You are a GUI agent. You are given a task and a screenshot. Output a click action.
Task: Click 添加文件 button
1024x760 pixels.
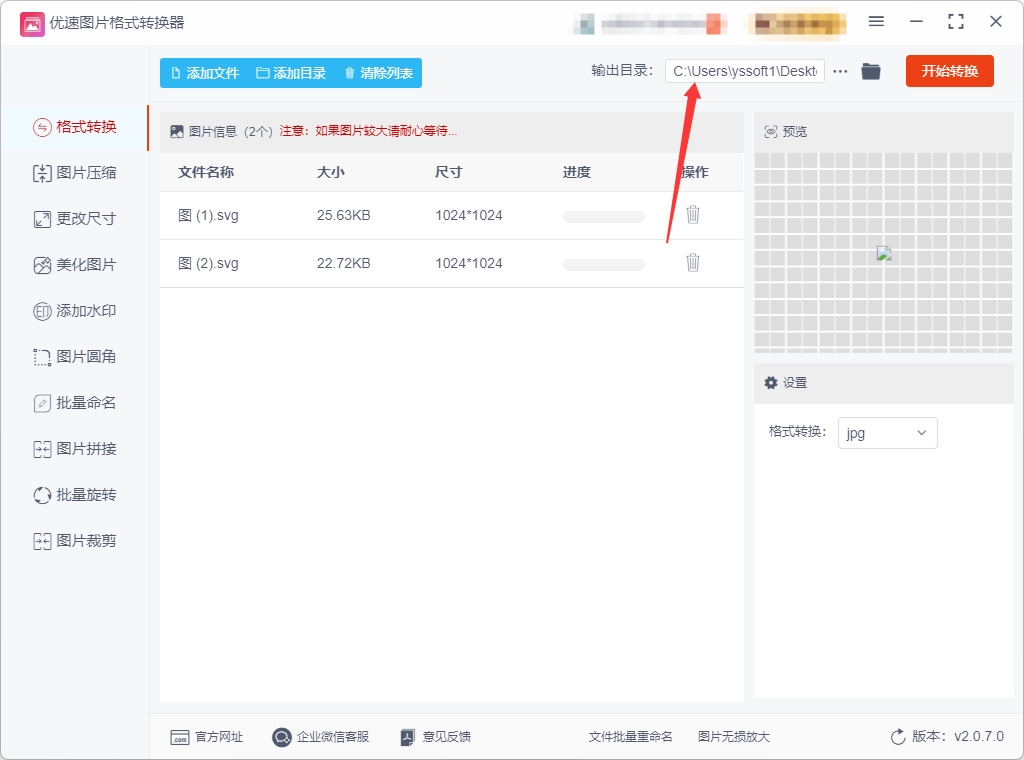(x=205, y=73)
